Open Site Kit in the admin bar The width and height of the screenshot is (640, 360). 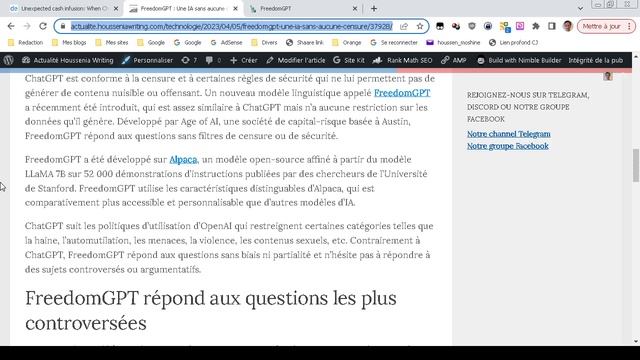pos(349,60)
